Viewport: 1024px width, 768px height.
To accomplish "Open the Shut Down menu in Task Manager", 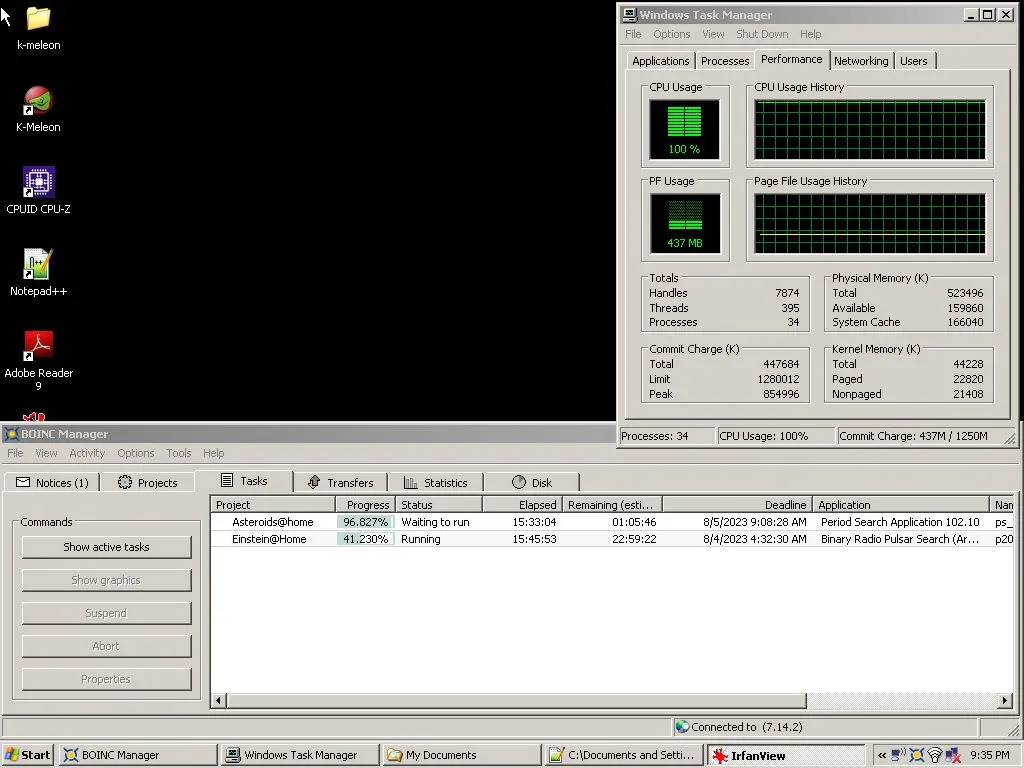I will point(762,34).
